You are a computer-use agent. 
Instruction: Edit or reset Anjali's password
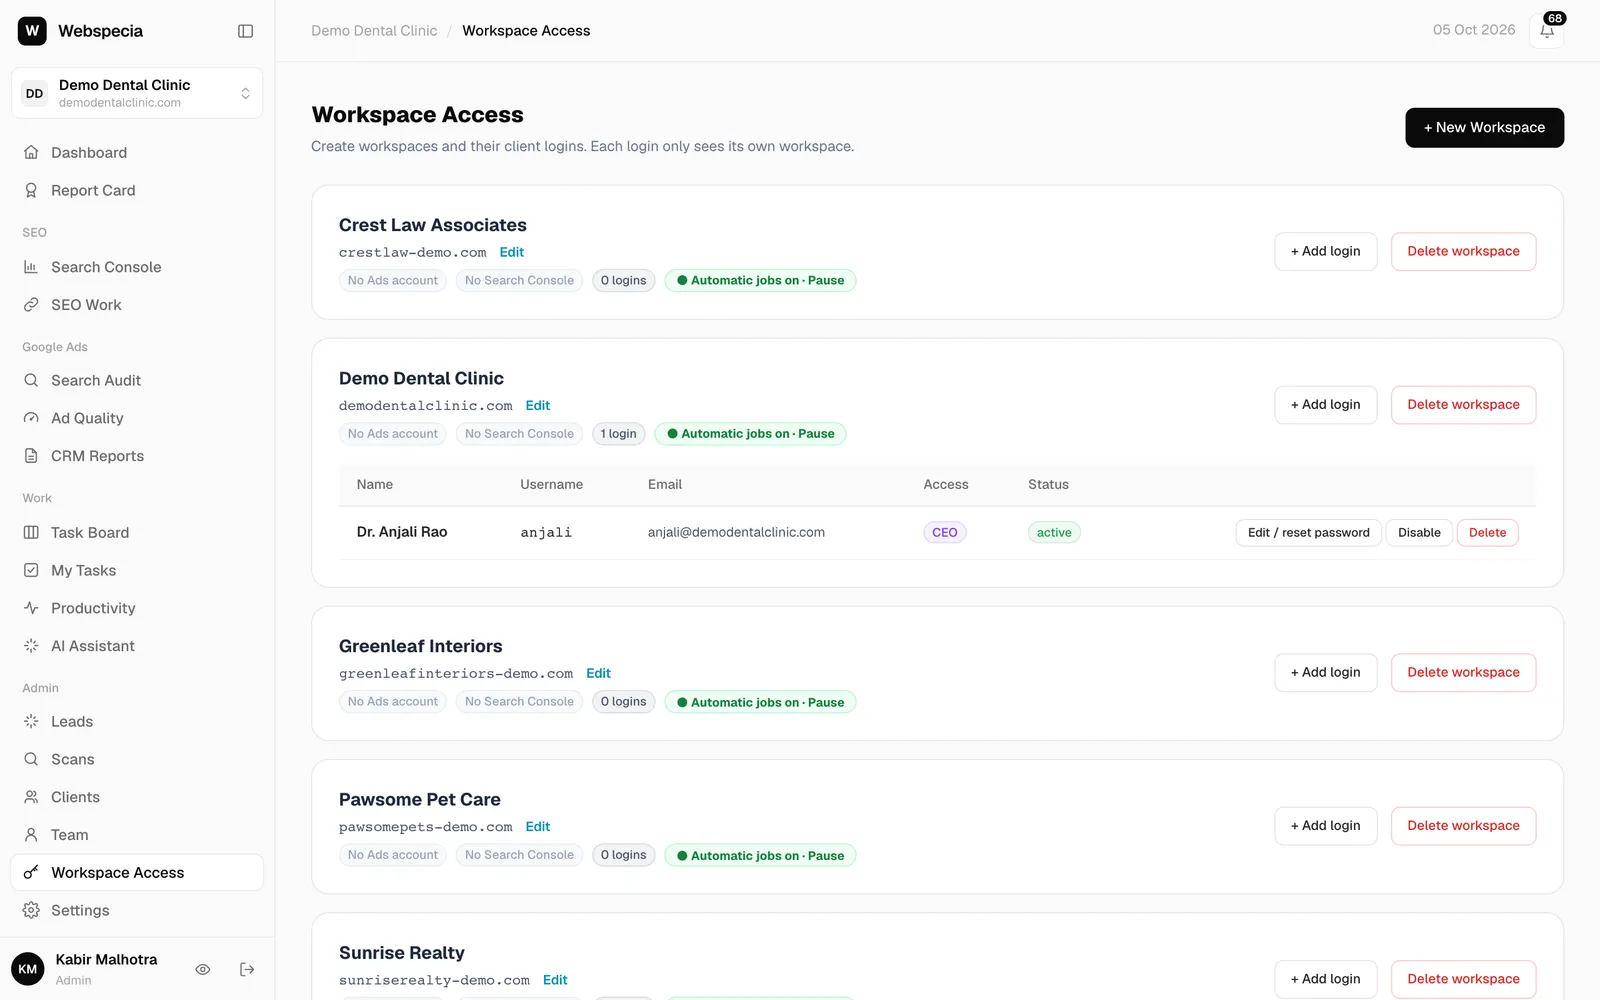coord(1308,533)
